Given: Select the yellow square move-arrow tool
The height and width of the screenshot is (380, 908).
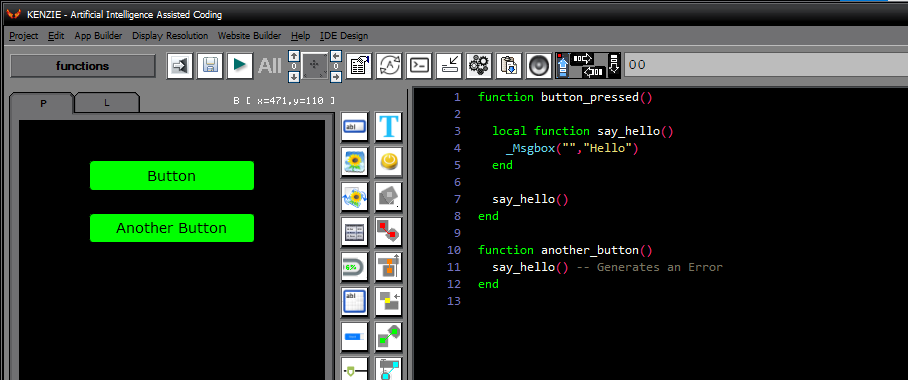Looking at the screenshot, I should [389, 302].
